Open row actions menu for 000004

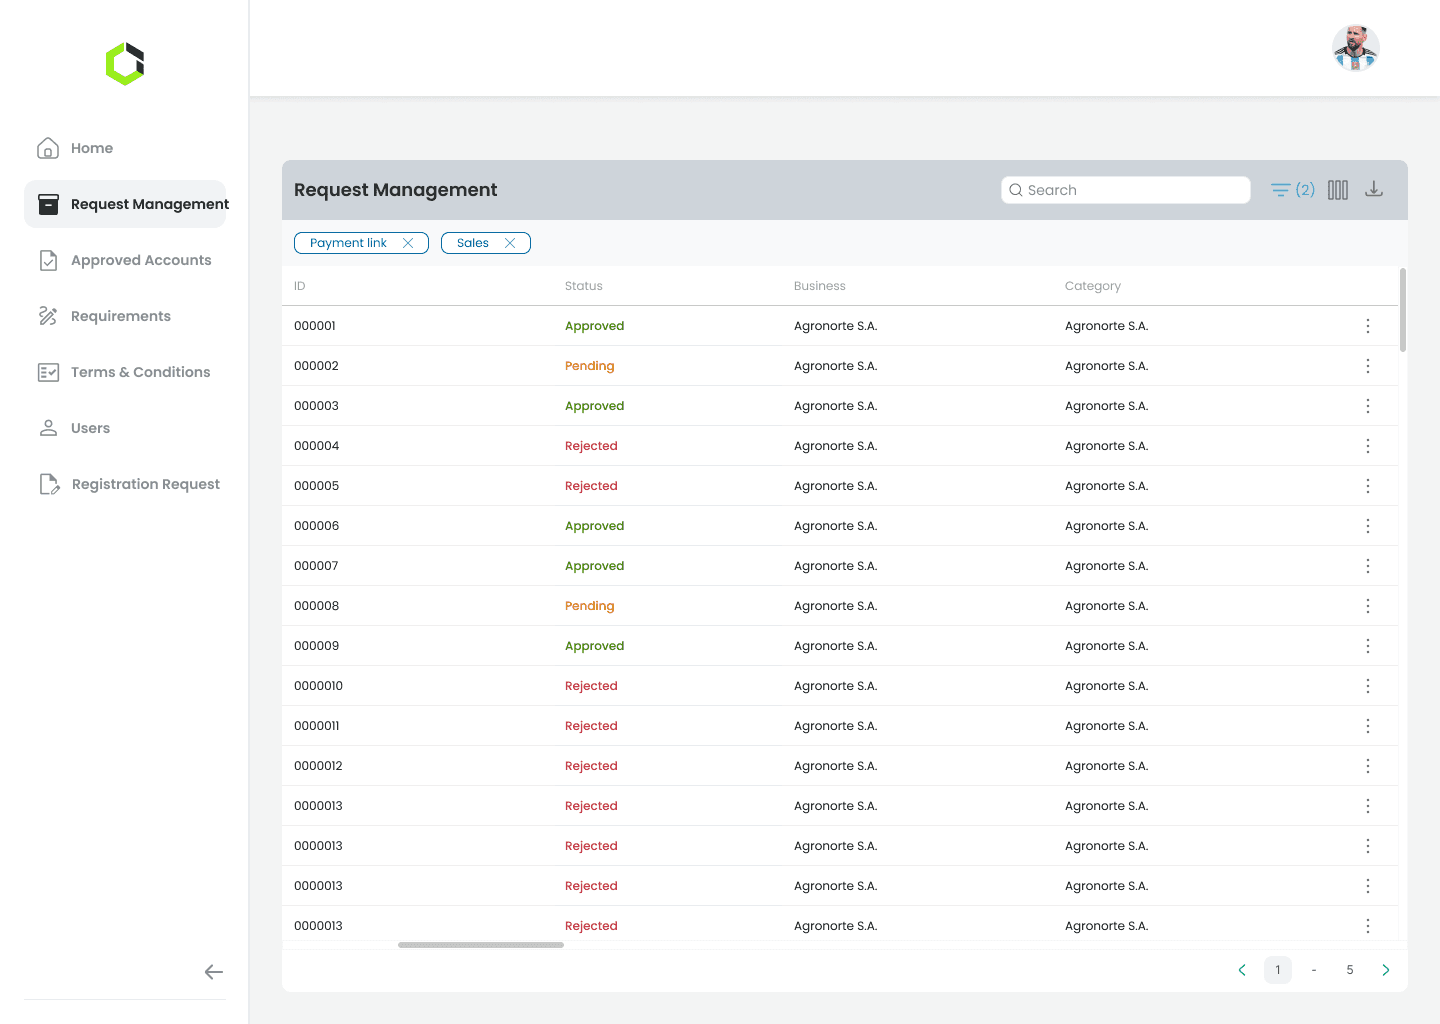coord(1368,446)
